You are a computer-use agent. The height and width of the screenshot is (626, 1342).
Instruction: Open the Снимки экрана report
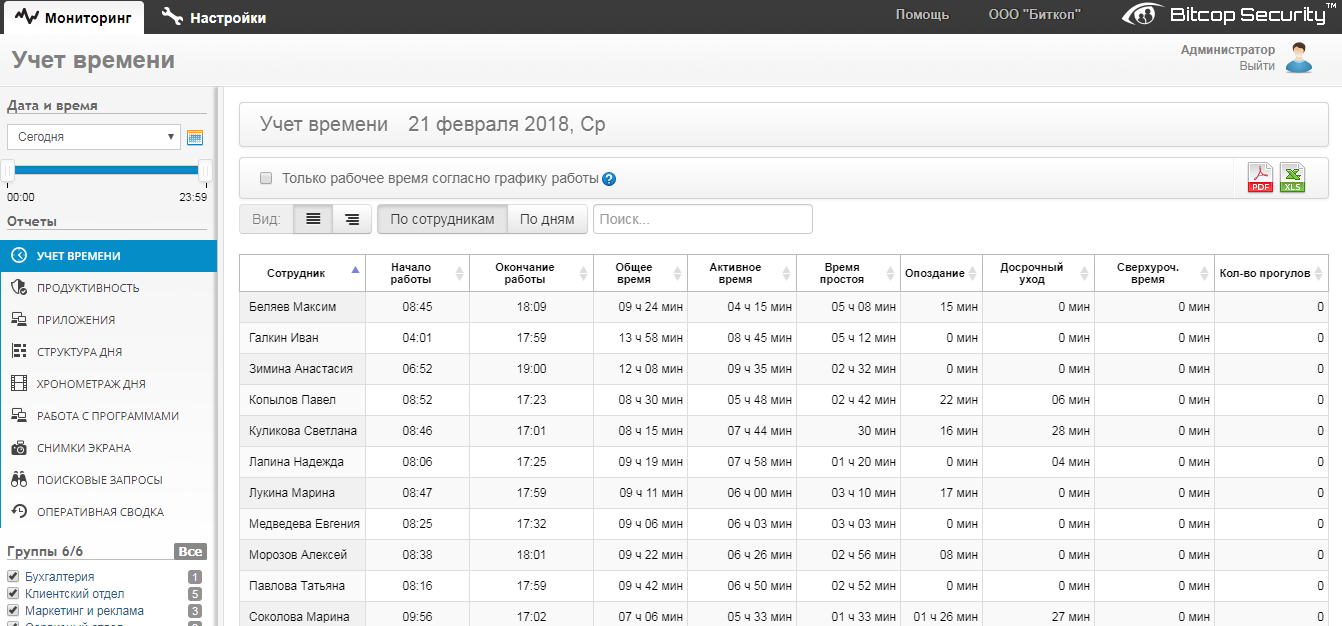(x=84, y=448)
